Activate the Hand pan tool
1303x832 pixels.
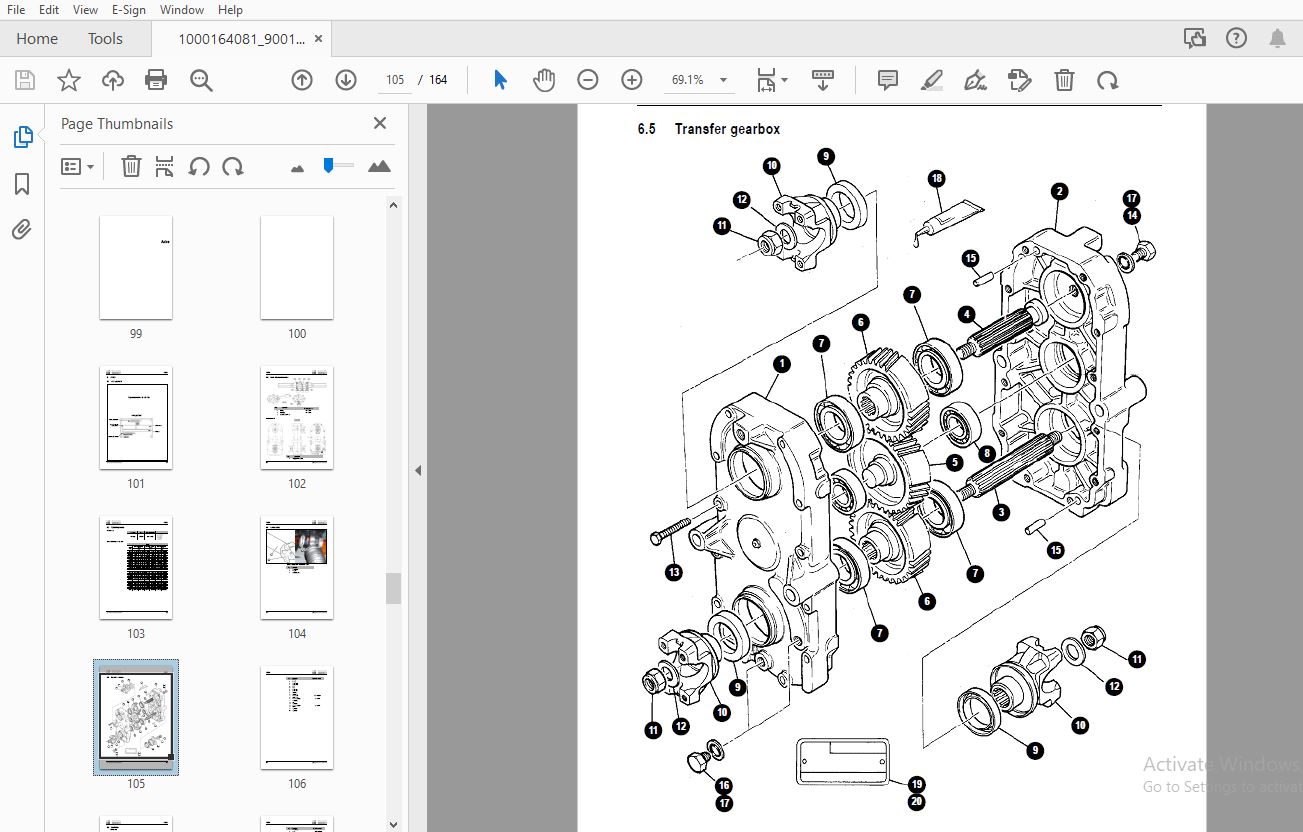tap(544, 80)
